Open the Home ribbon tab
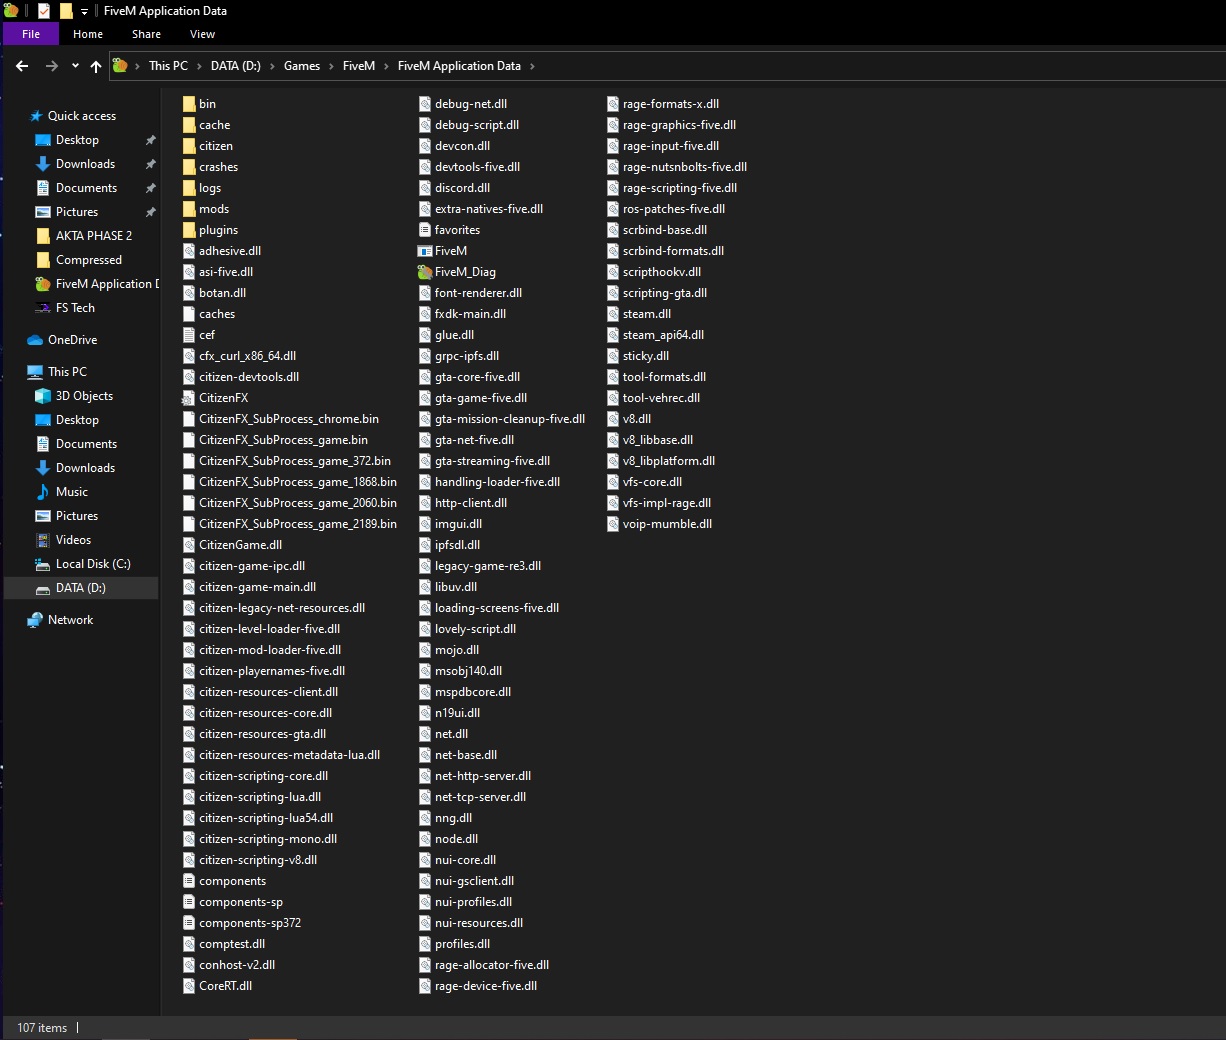 pyautogui.click(x=88, y=34)
